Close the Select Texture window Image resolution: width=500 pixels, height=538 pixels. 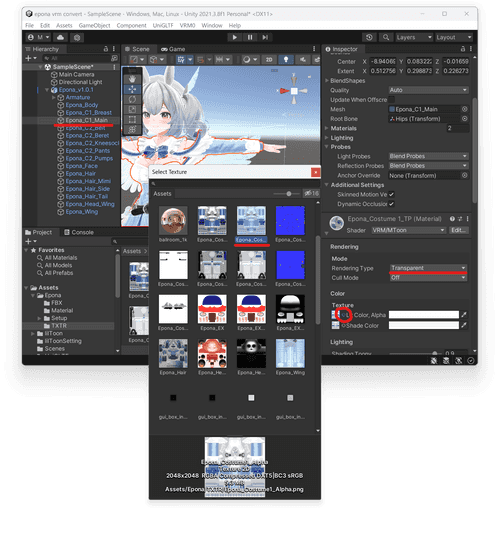[x=315, y=172]
